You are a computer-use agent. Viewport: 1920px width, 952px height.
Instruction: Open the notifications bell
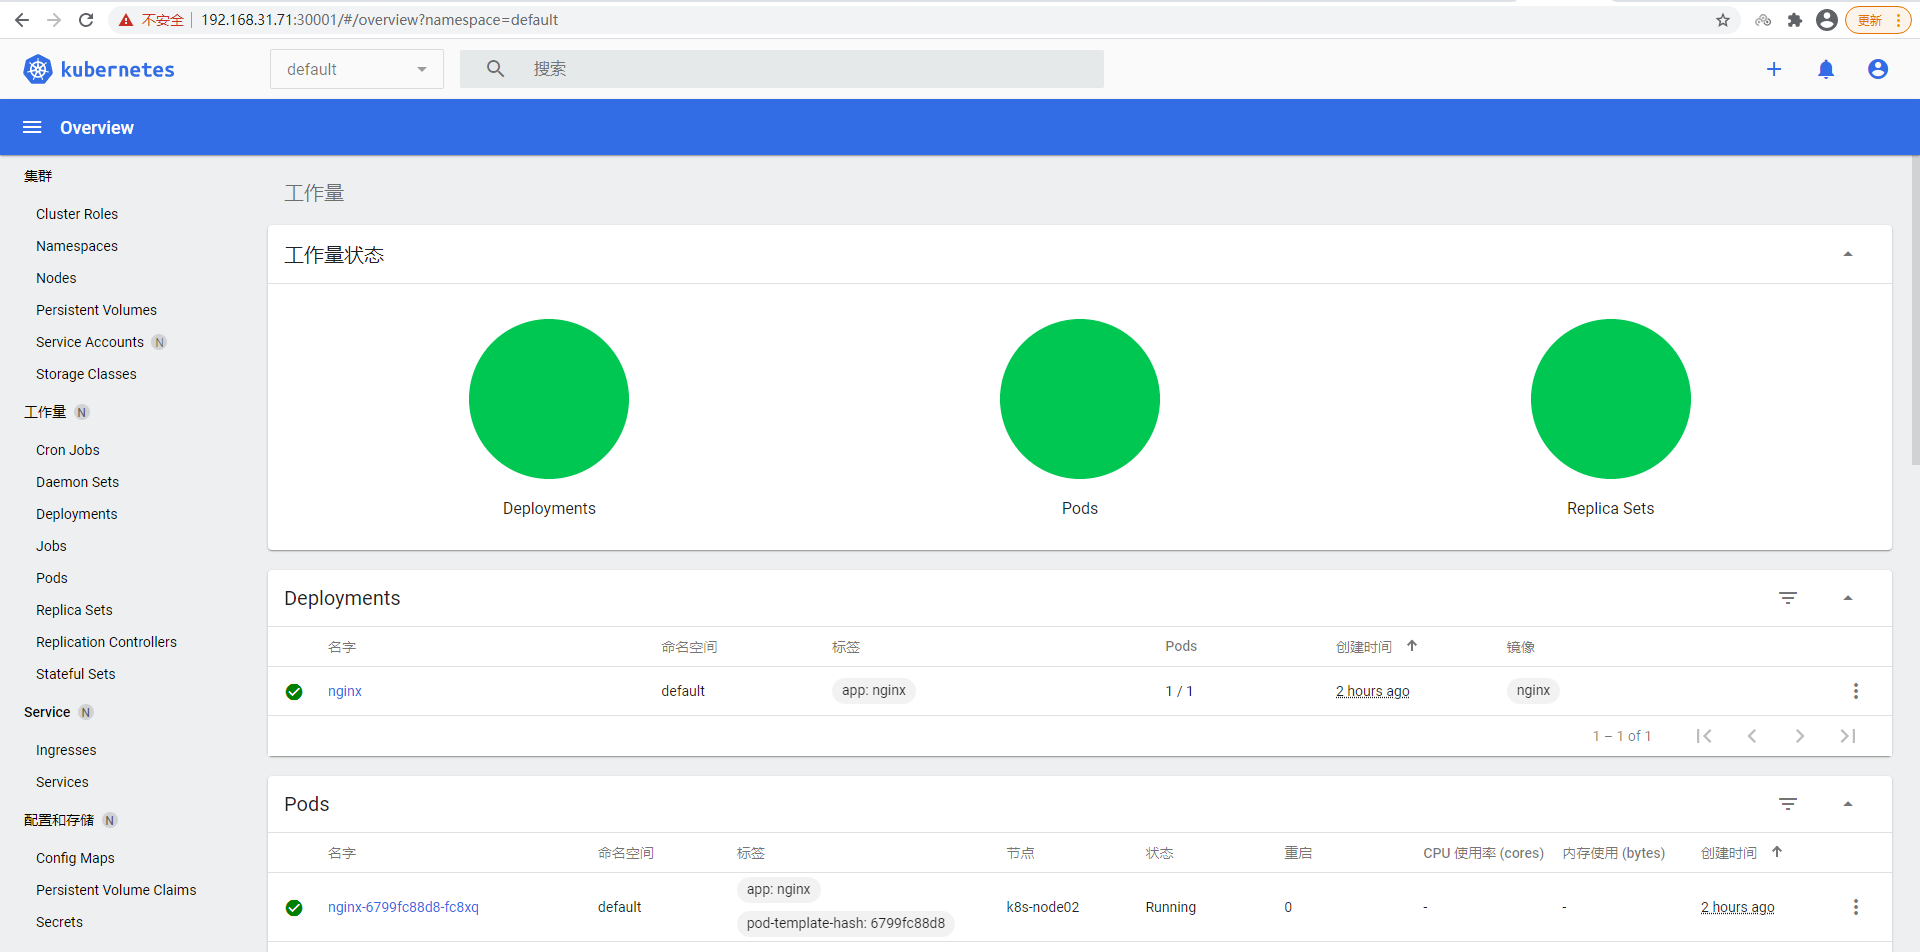(x=1826, y=69)
